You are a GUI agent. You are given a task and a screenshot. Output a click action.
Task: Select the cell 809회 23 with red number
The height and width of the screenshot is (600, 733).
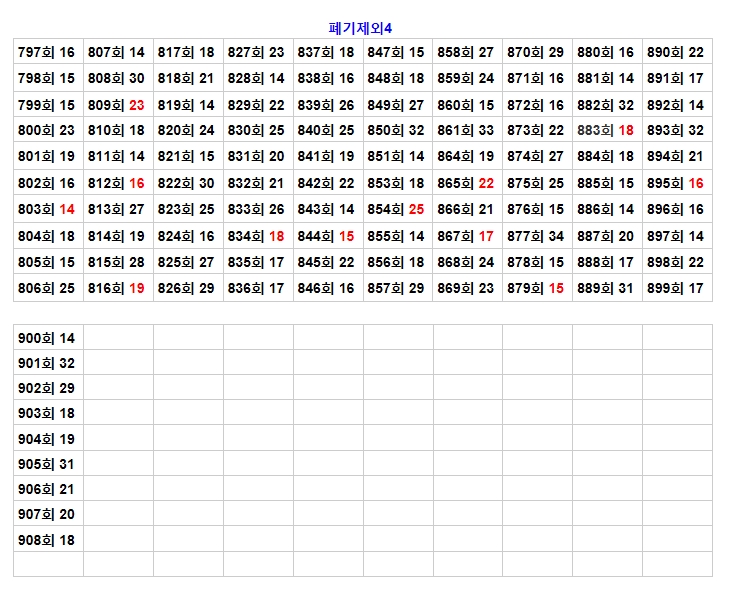pos(117,105)
